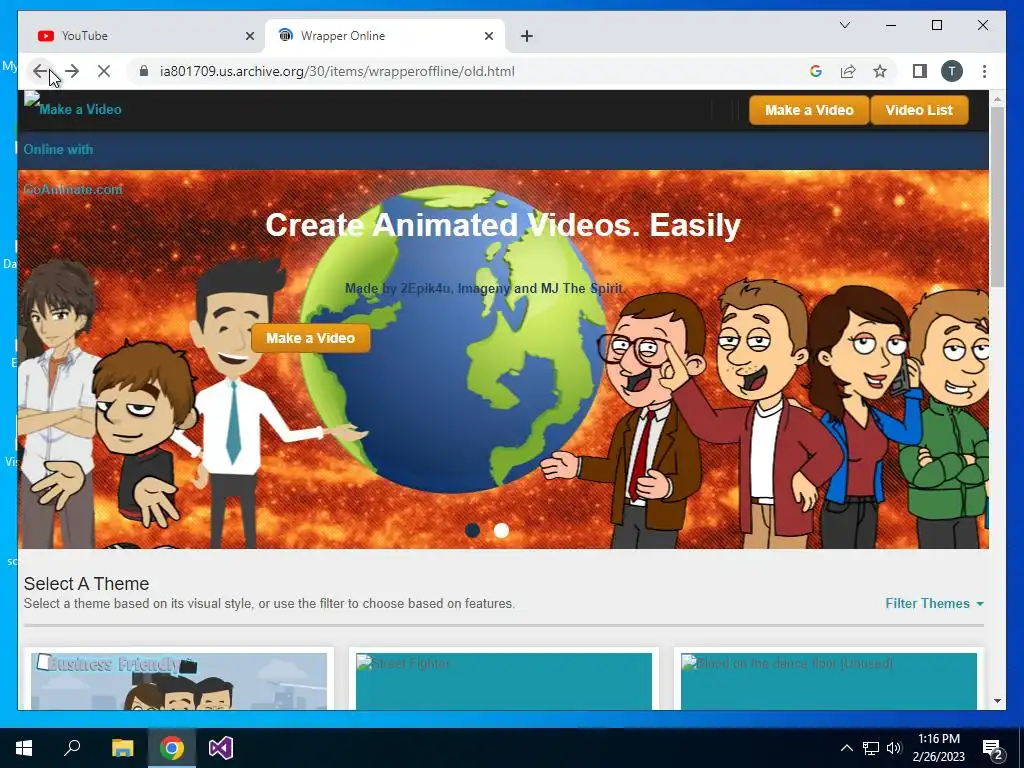Expand the Filter Themes dropdown
Viewport: 1024px width, 768px height.
[x=934, y=603]
